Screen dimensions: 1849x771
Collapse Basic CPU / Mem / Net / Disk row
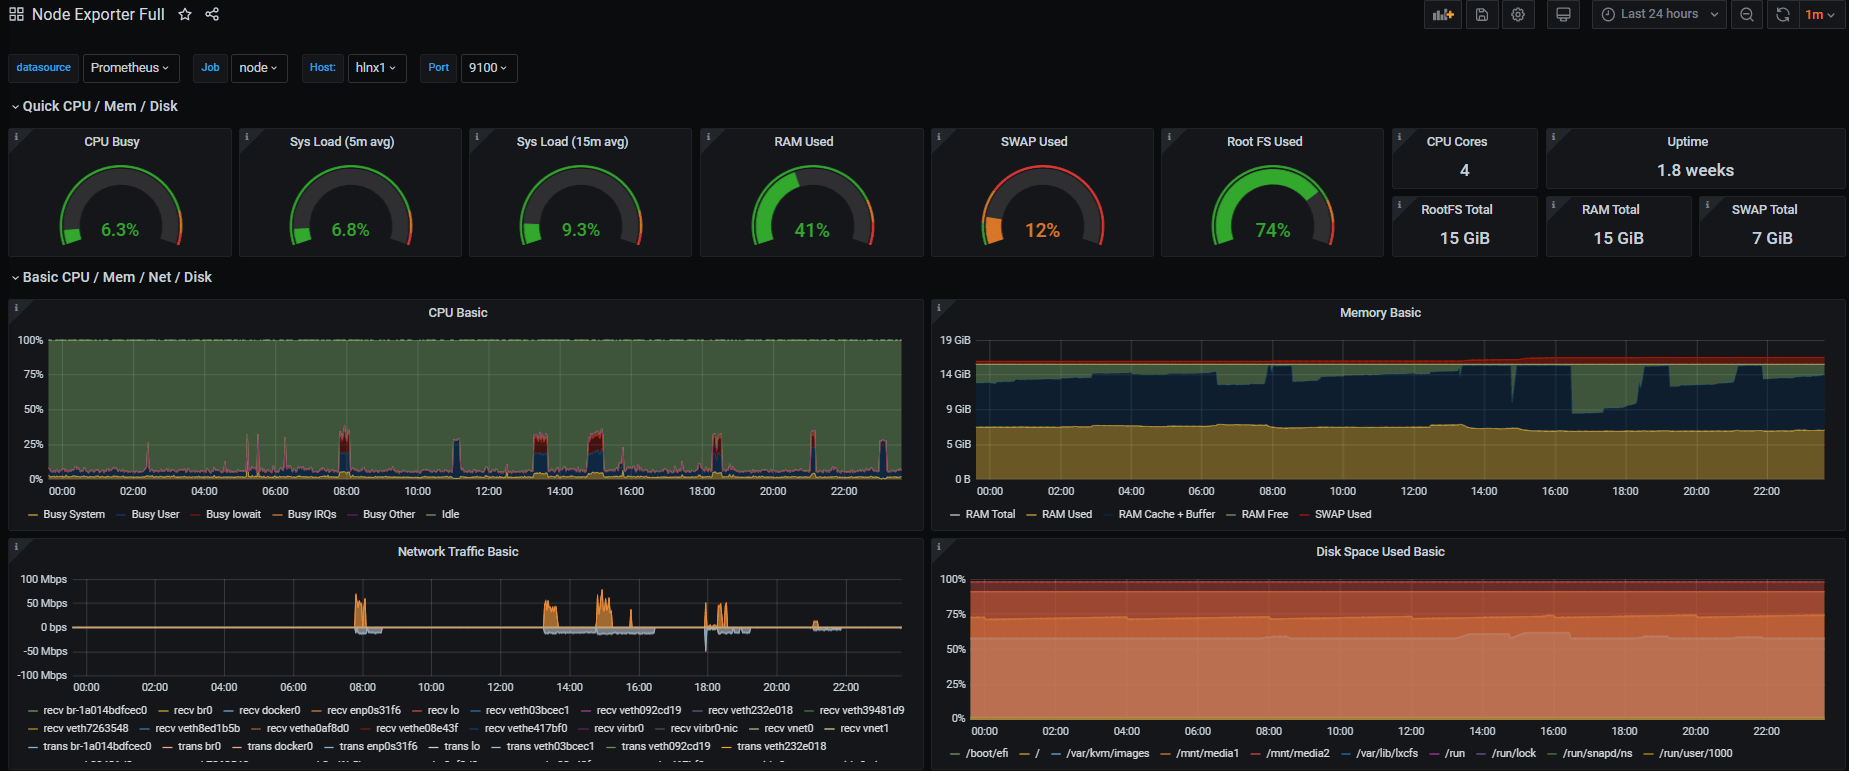point(116,277)
